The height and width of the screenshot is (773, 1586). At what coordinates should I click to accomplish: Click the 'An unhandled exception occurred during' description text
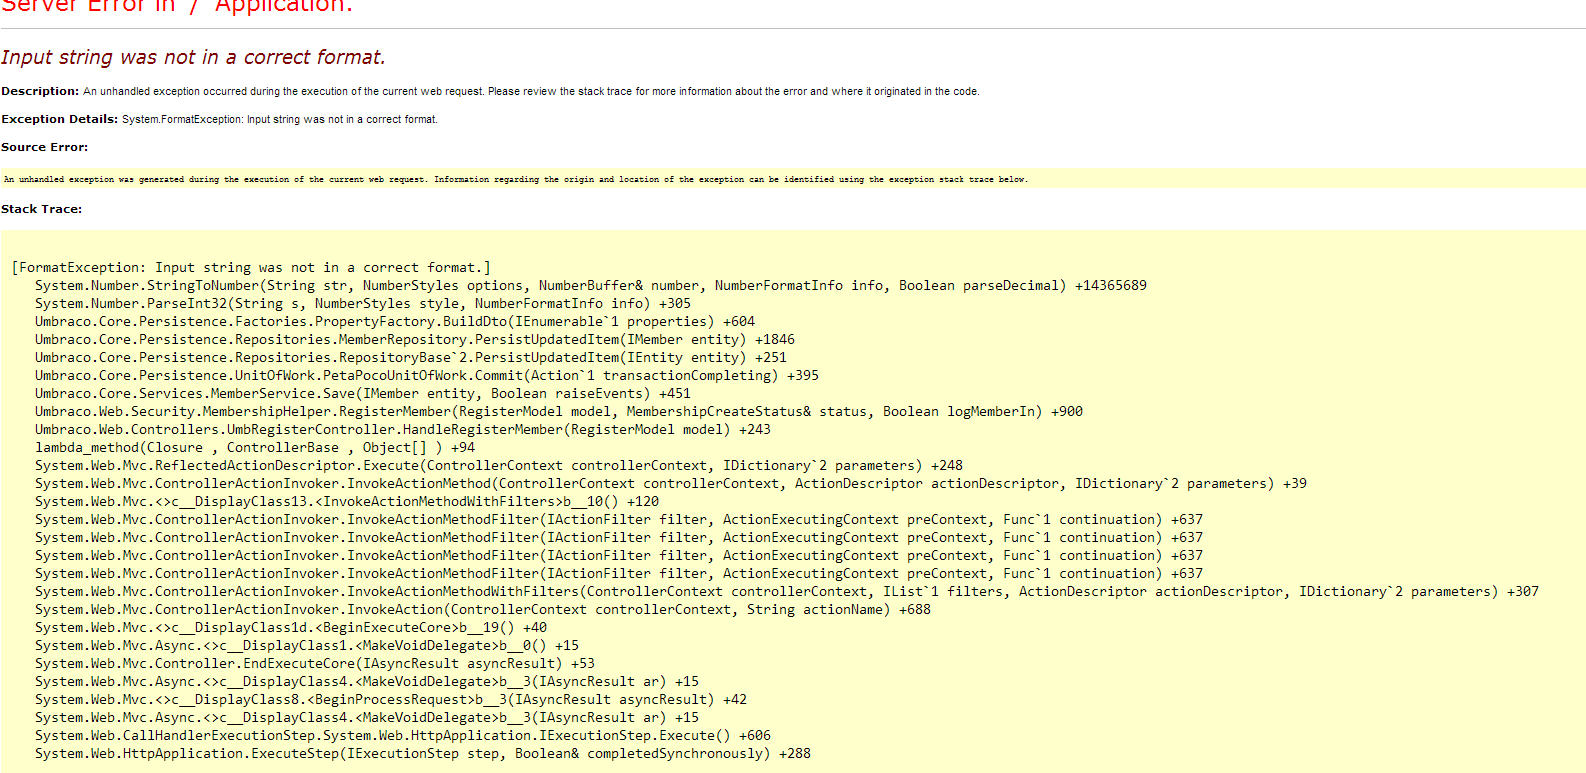(531, 91)
